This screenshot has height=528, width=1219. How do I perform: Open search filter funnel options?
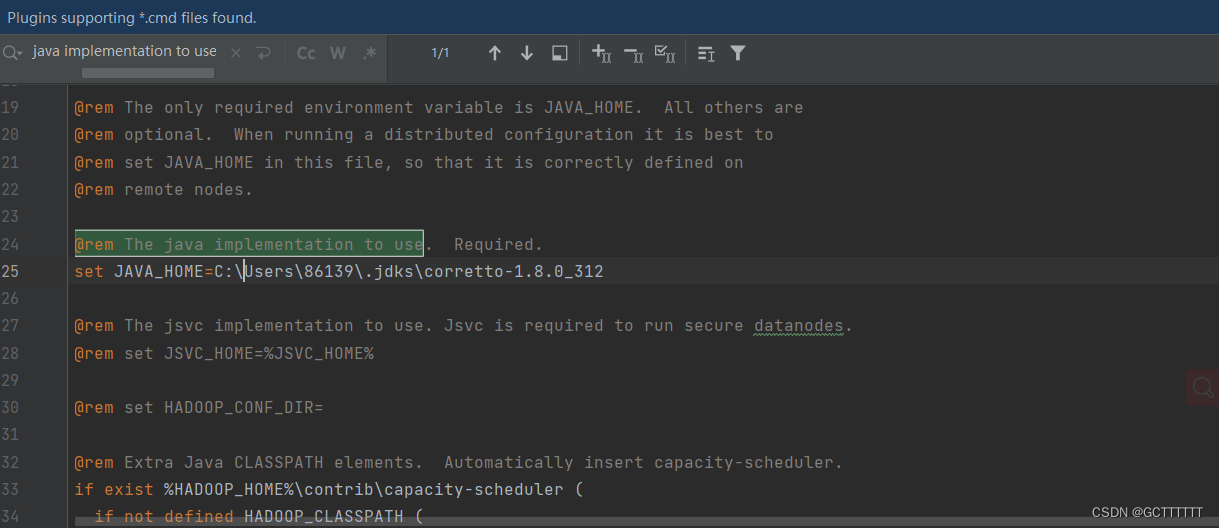click(738, 53)
